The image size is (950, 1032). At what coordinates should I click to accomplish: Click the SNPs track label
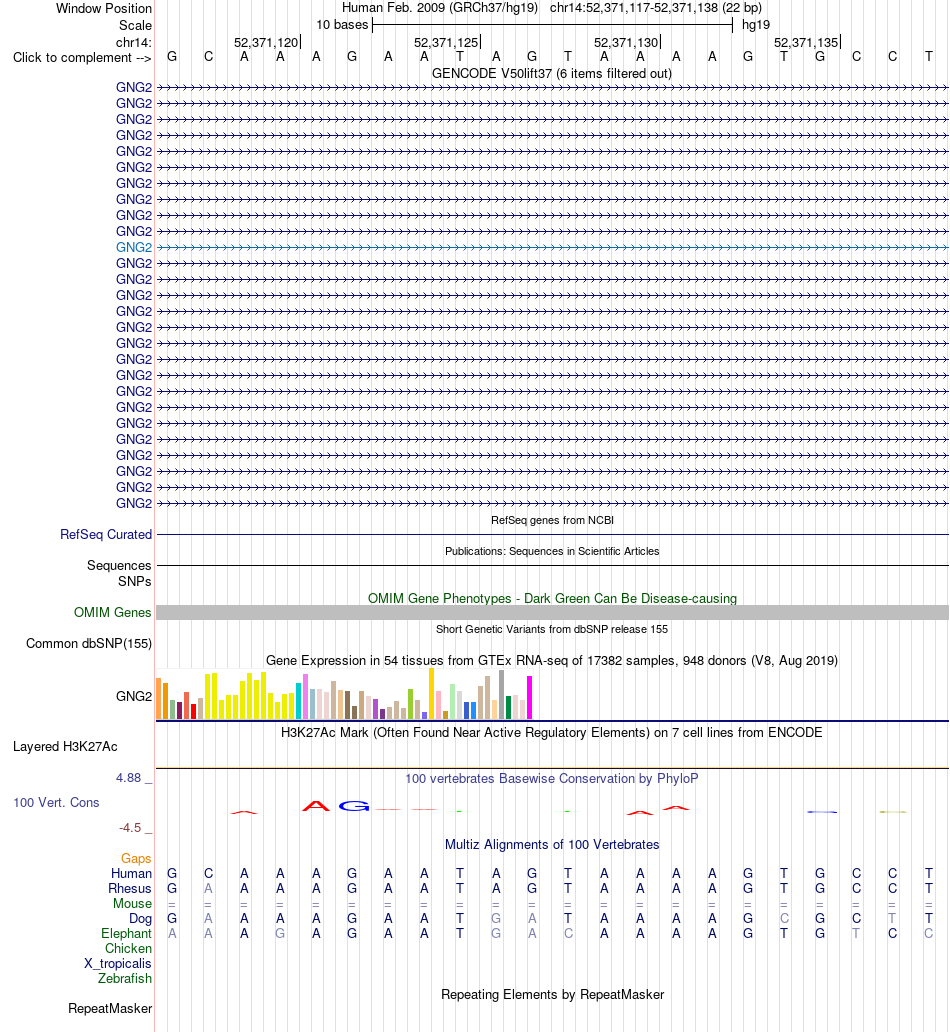134,582
